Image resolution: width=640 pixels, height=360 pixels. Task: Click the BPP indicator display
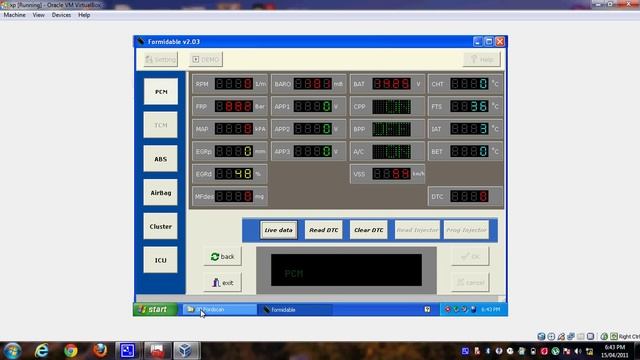pos(391,129)
